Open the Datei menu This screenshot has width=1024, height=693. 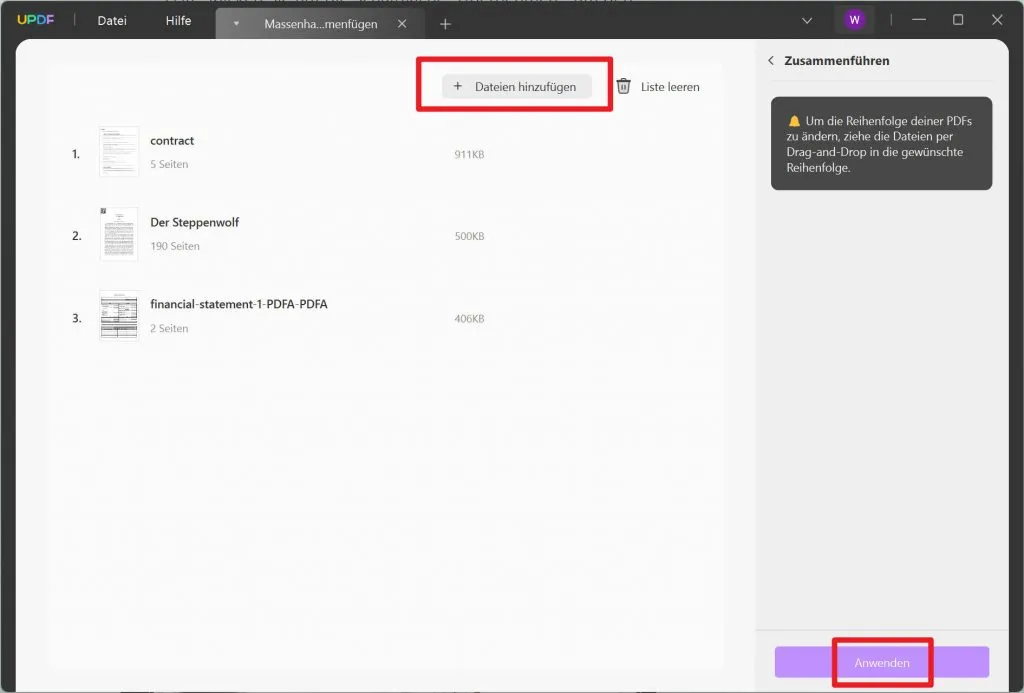(x=112, y=21)
